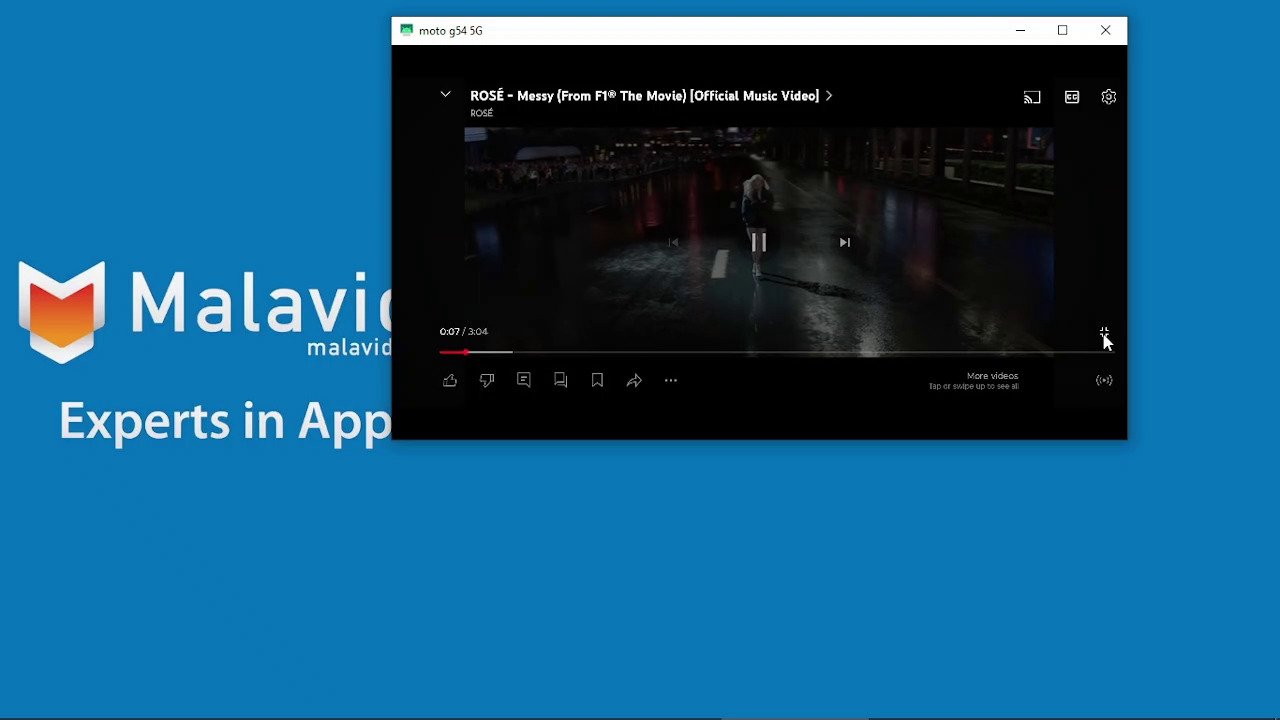
Task: Save the video with bookmark icon
Action: click(597, 380)
